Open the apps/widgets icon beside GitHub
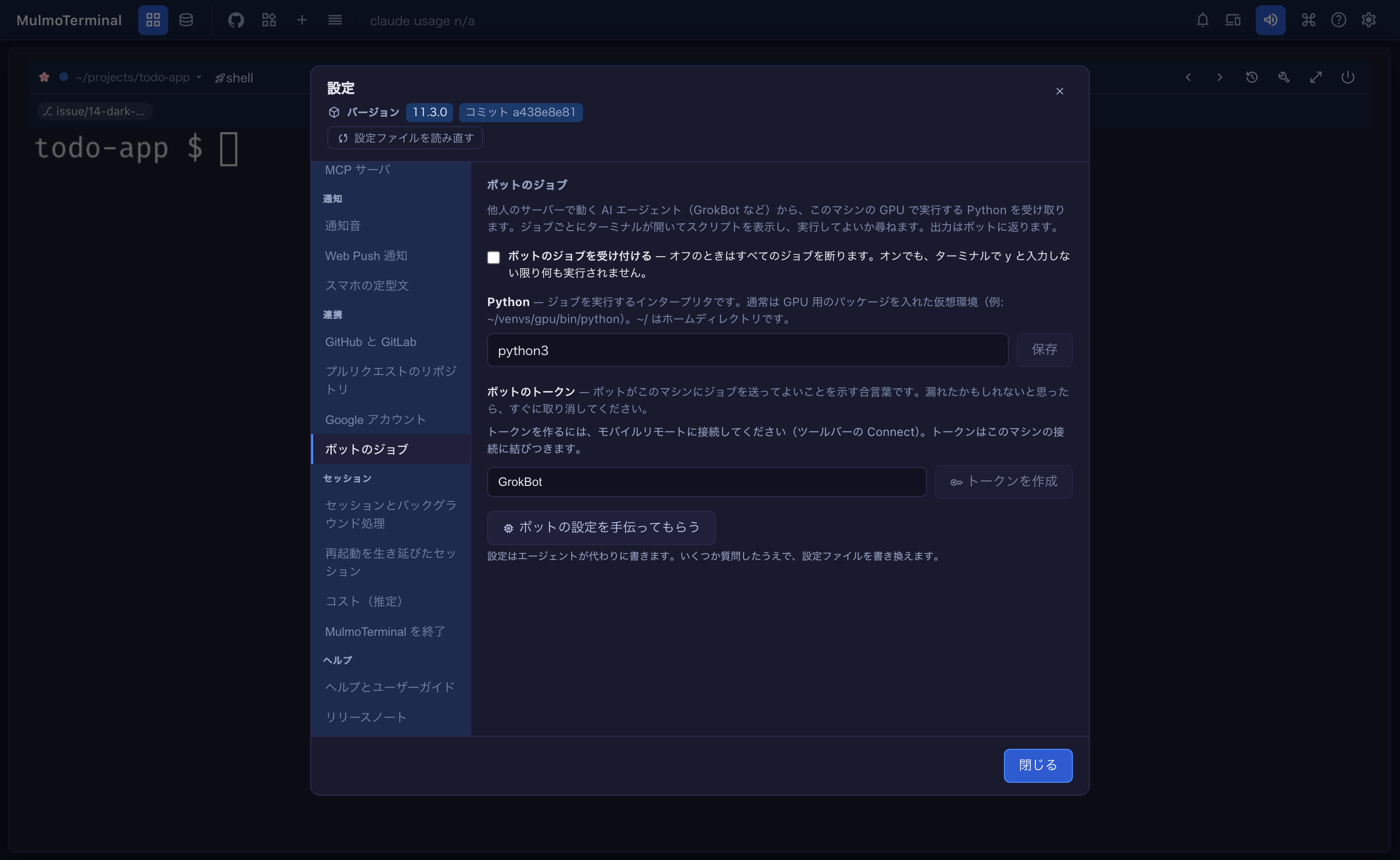The height and width of the screenshot is (860, 1400). coord(269,20)
